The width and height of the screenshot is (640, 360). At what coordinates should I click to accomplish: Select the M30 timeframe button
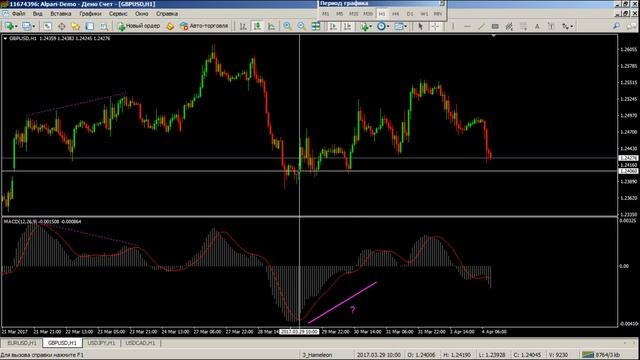(368, 14)
